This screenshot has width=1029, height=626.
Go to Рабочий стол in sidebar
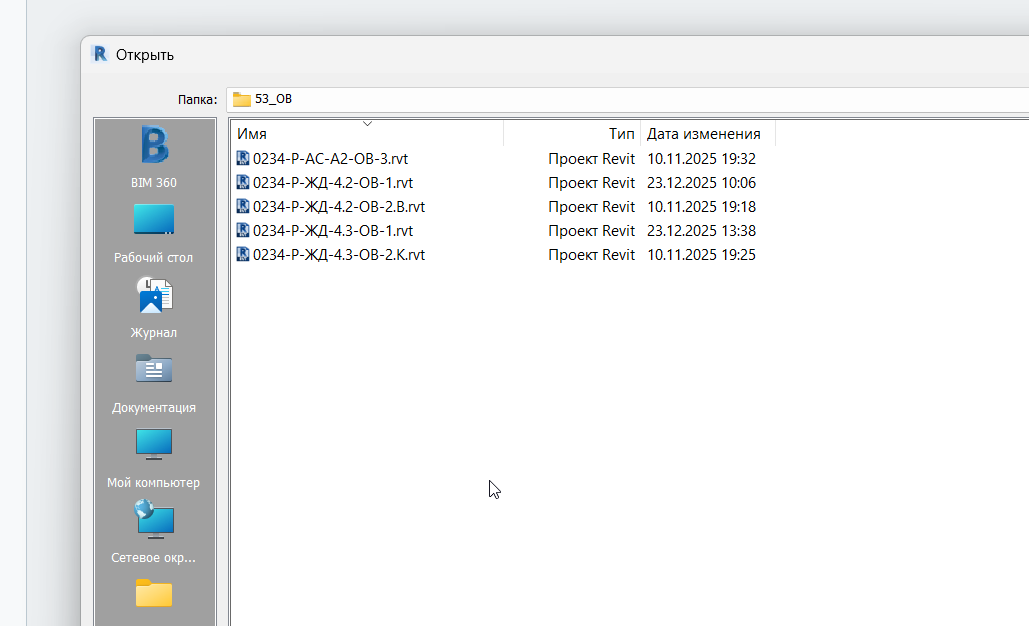[154, 234]
